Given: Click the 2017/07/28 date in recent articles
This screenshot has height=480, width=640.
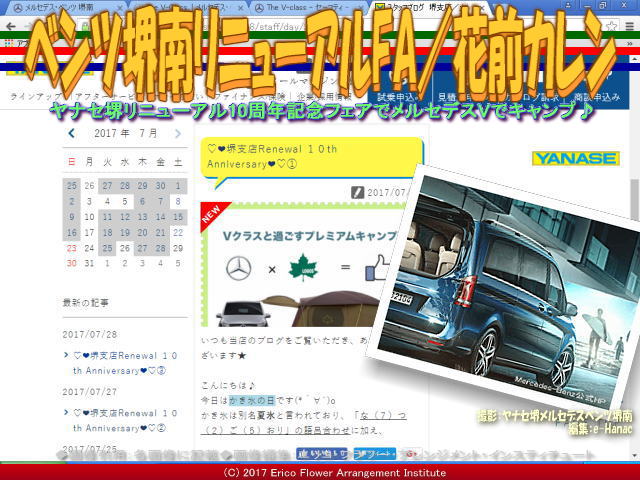Looking at the screenshot, I should click(90, 335).
